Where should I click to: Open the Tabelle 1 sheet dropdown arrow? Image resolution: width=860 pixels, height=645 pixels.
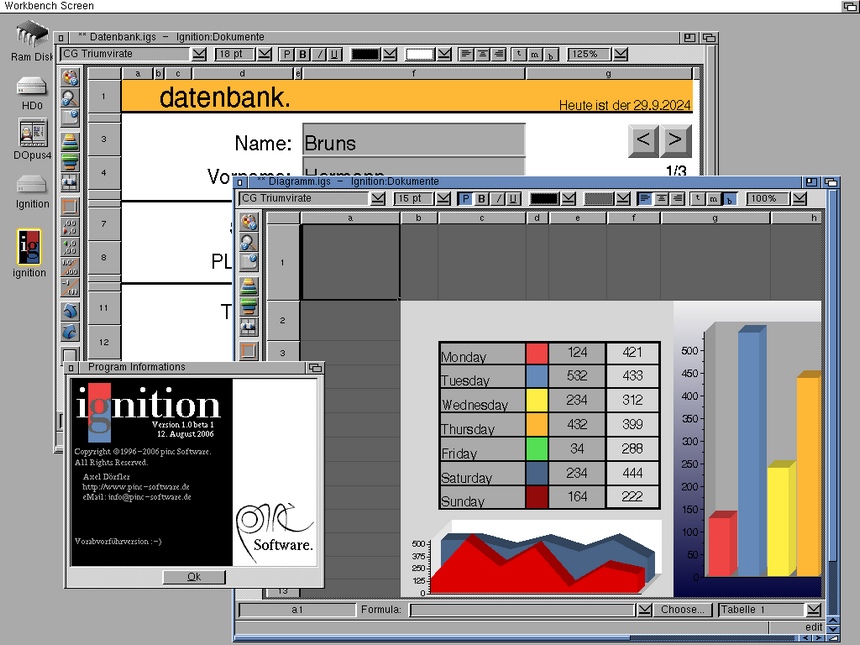tap(814, 609)
